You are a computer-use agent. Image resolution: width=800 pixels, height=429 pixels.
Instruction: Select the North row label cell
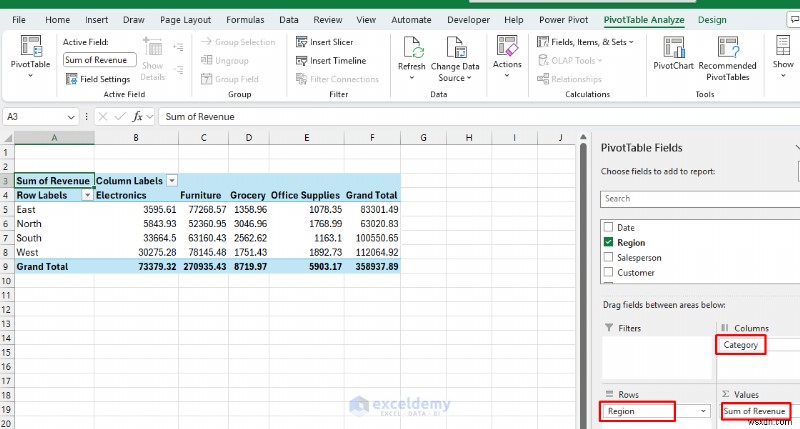(x=54, y=224)
